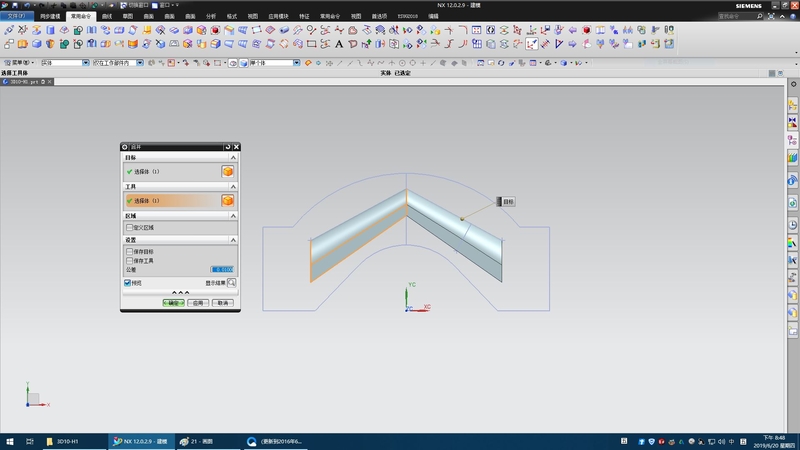Screen dimensions: 800x450
Task: Collapse the 目标 section
Action: click(x=233, y=158)
